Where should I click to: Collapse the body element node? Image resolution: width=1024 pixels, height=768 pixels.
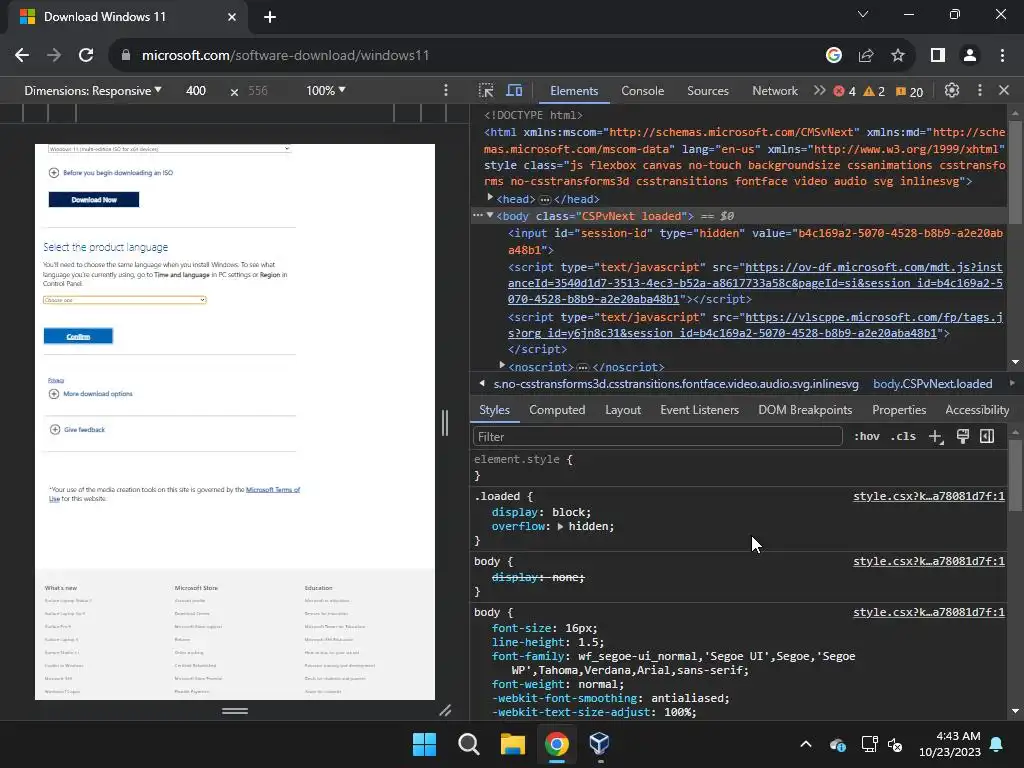[490, 215]
